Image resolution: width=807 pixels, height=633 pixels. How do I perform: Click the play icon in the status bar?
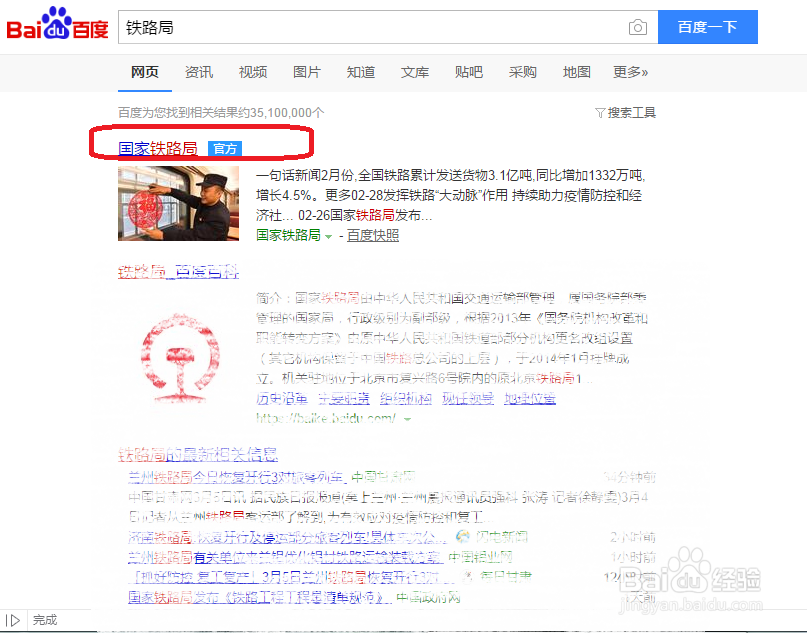[x=13, y=620]
